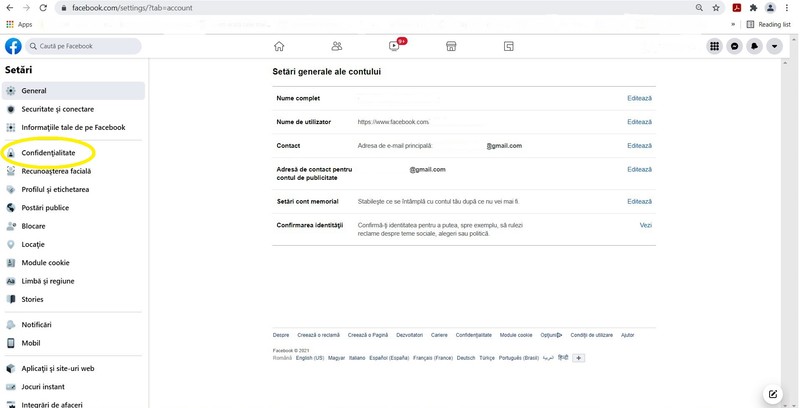Viewport: 800px width, 408px height.
Task: Click the browser back arrow
Action: pyautogui.click(x=10, y=8)
